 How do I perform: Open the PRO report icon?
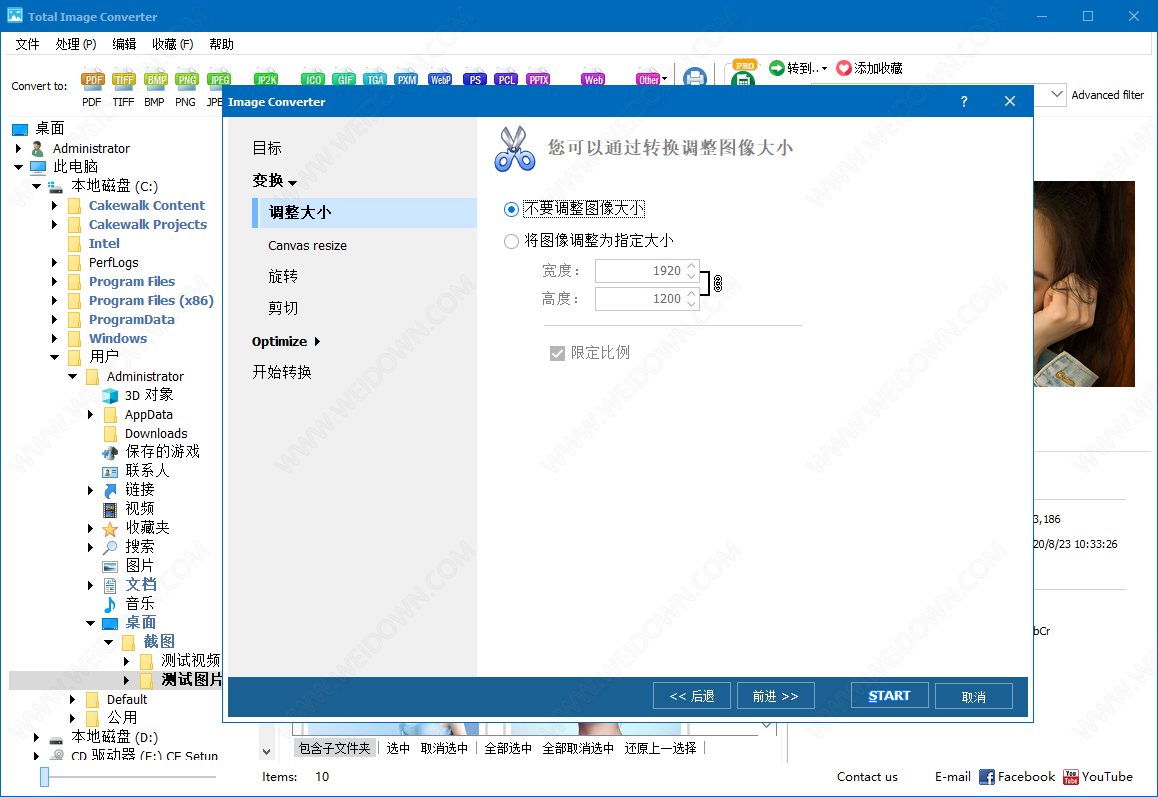[744, 72]
